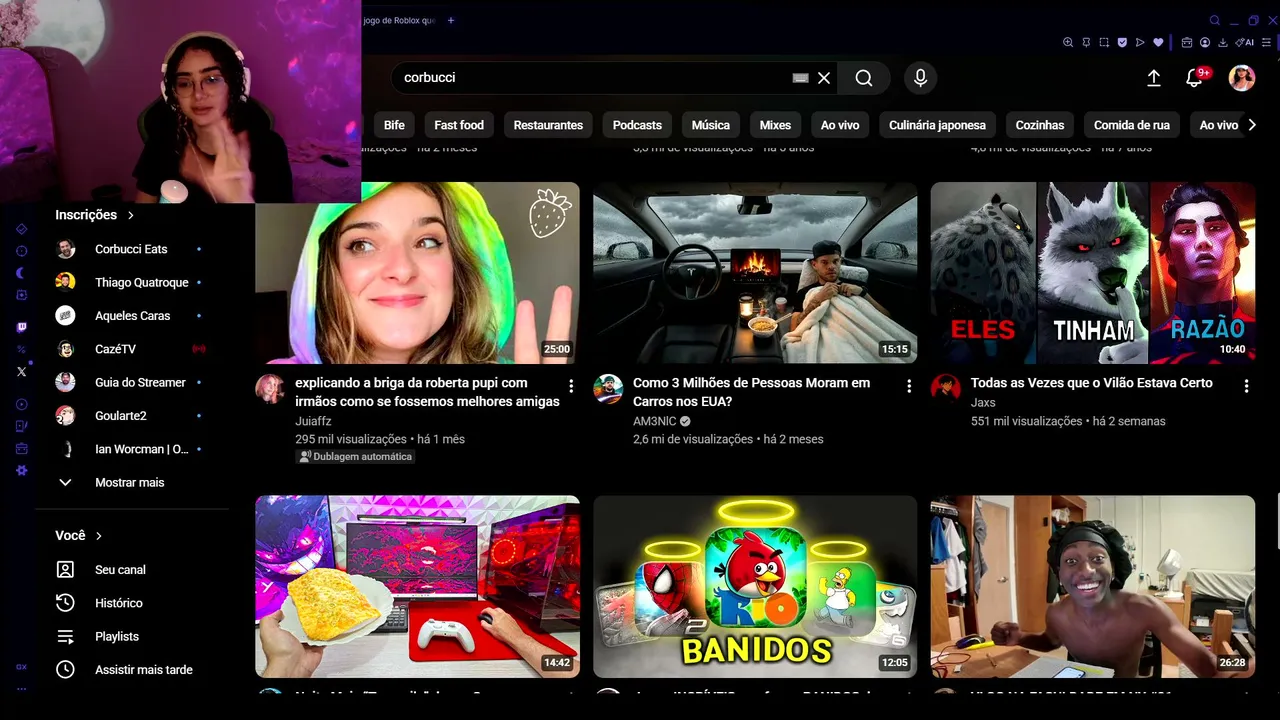The image size is (1280, 720).
Task: Open Twitch in the browser sidebar
Action: coord(22,327)
